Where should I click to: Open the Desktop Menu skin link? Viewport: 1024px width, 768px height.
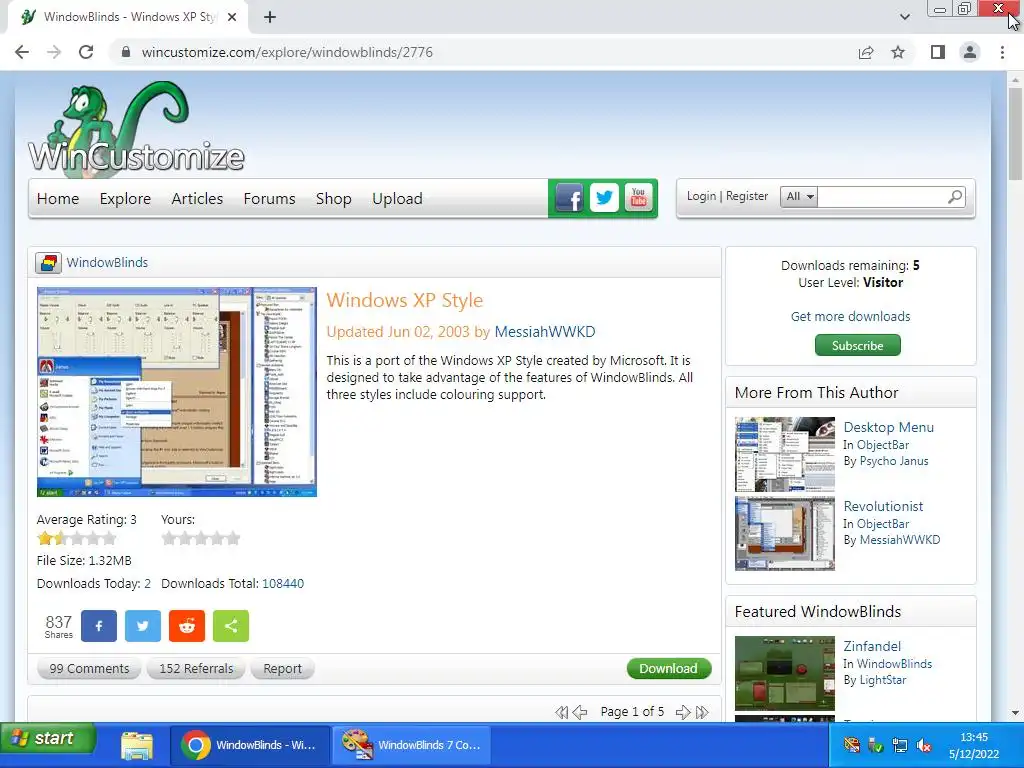[888, 427]
